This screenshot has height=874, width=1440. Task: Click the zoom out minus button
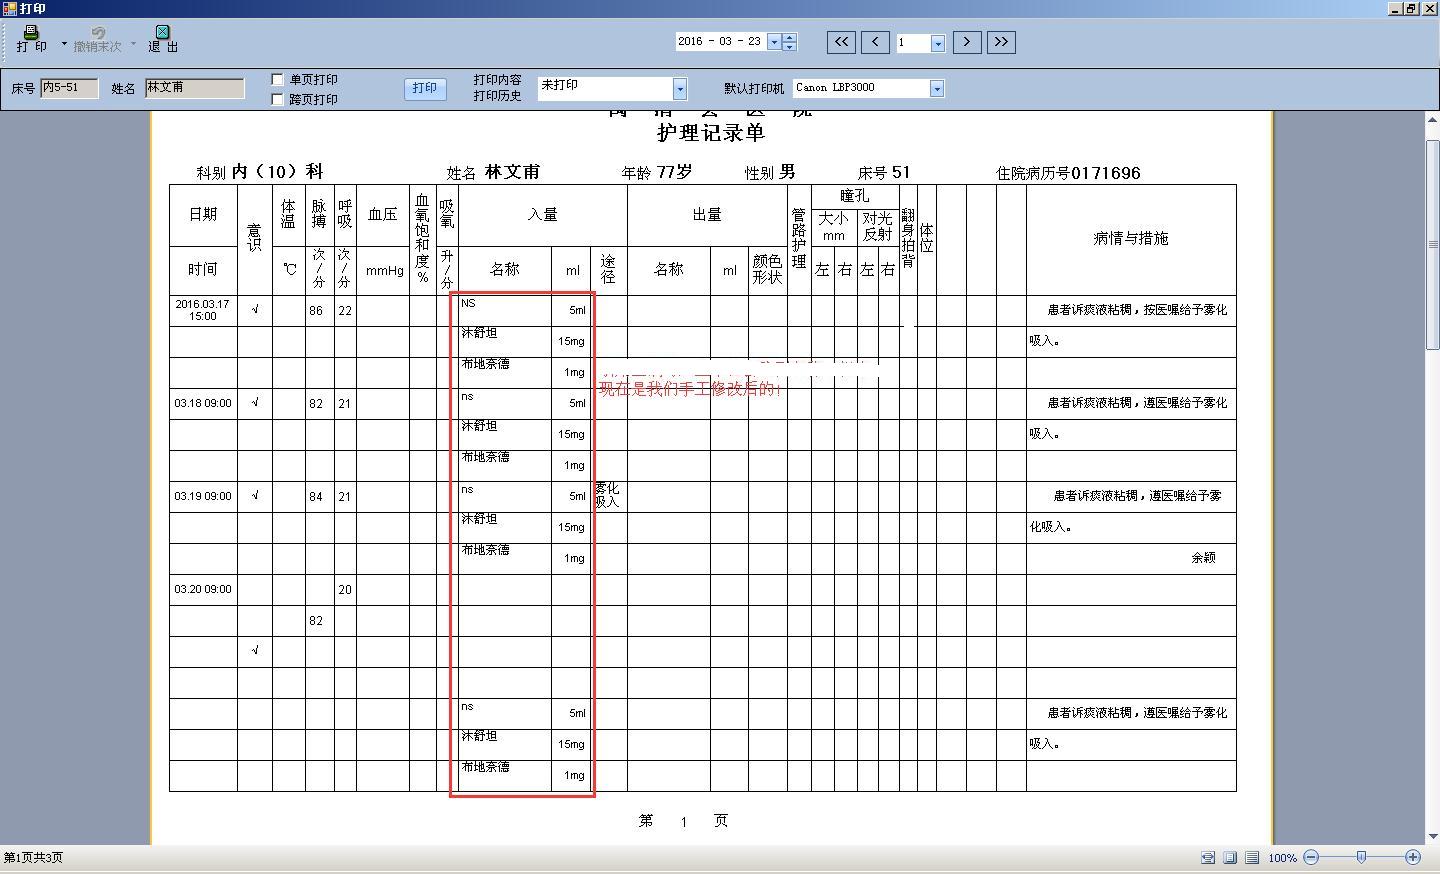[1311, 857]
